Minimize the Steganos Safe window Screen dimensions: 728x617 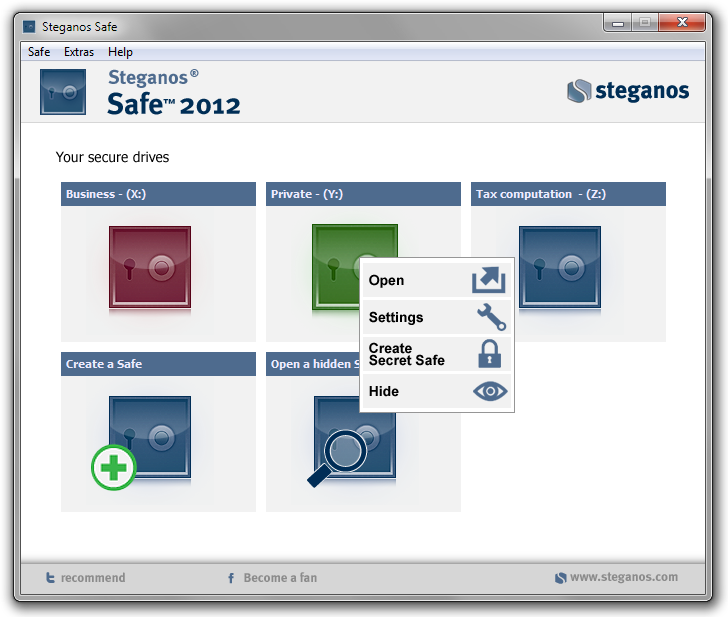pos(618,22)
